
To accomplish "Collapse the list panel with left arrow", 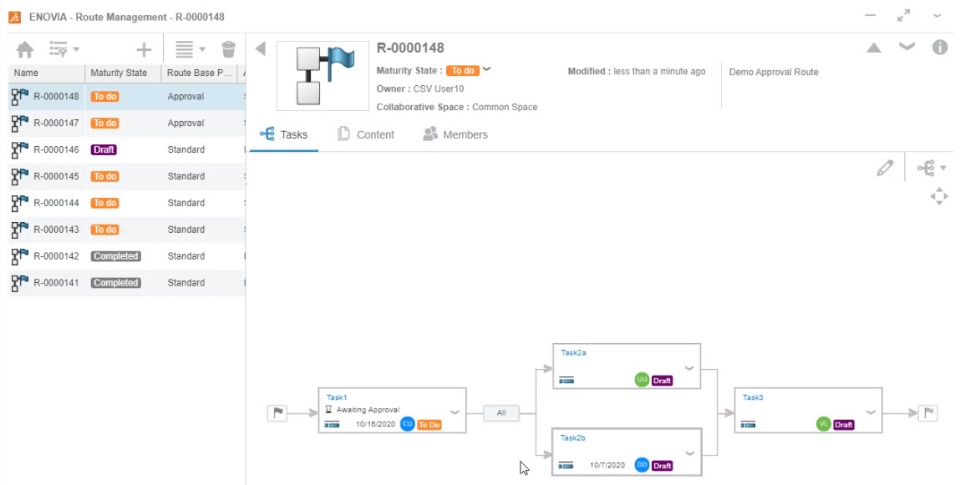I will tap(261, 48).
